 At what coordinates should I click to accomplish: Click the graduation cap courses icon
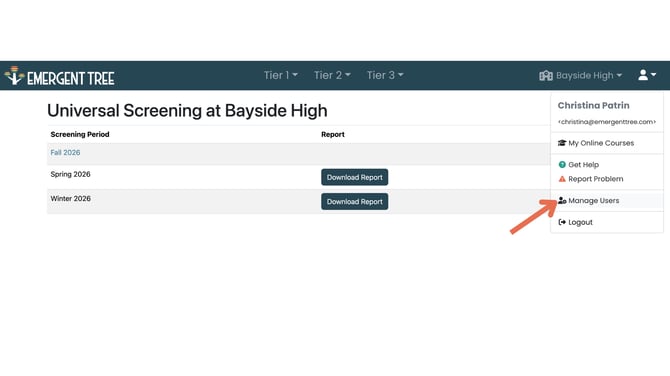(562, 143)
